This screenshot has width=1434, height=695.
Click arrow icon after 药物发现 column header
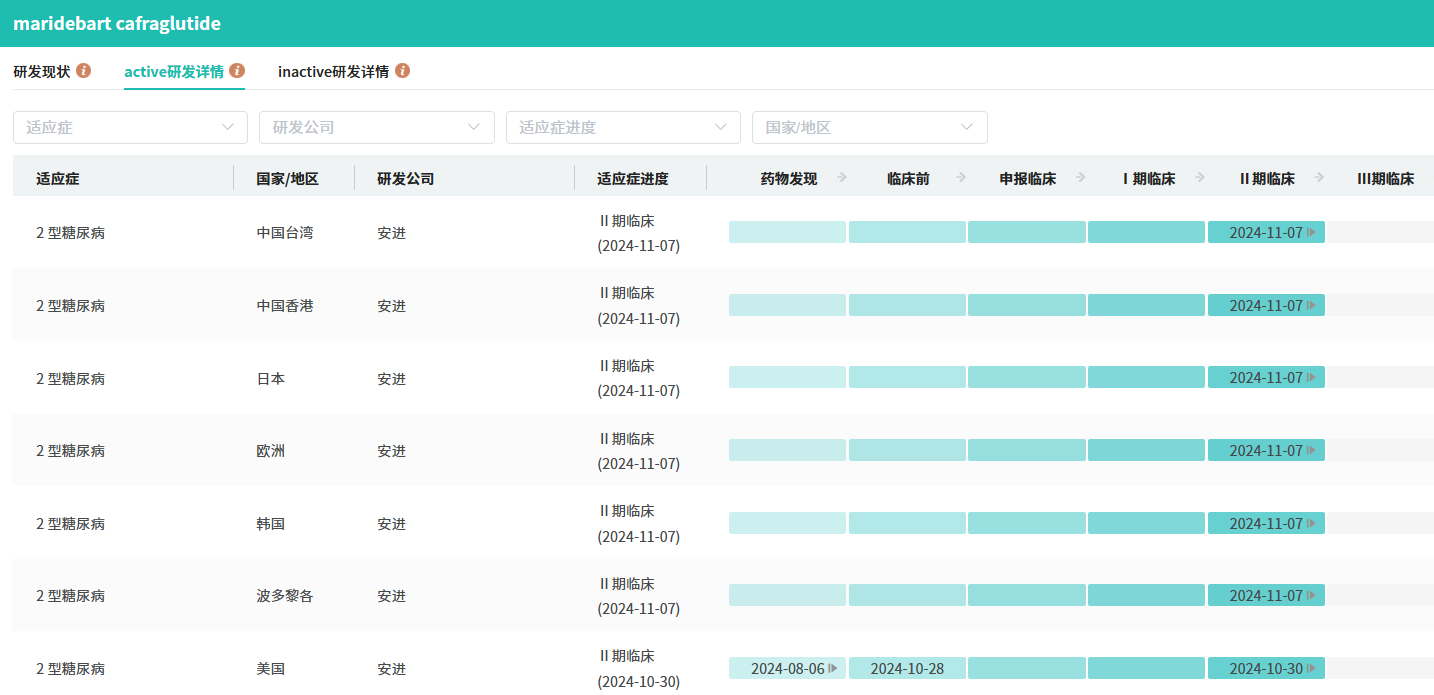point(842,178)
